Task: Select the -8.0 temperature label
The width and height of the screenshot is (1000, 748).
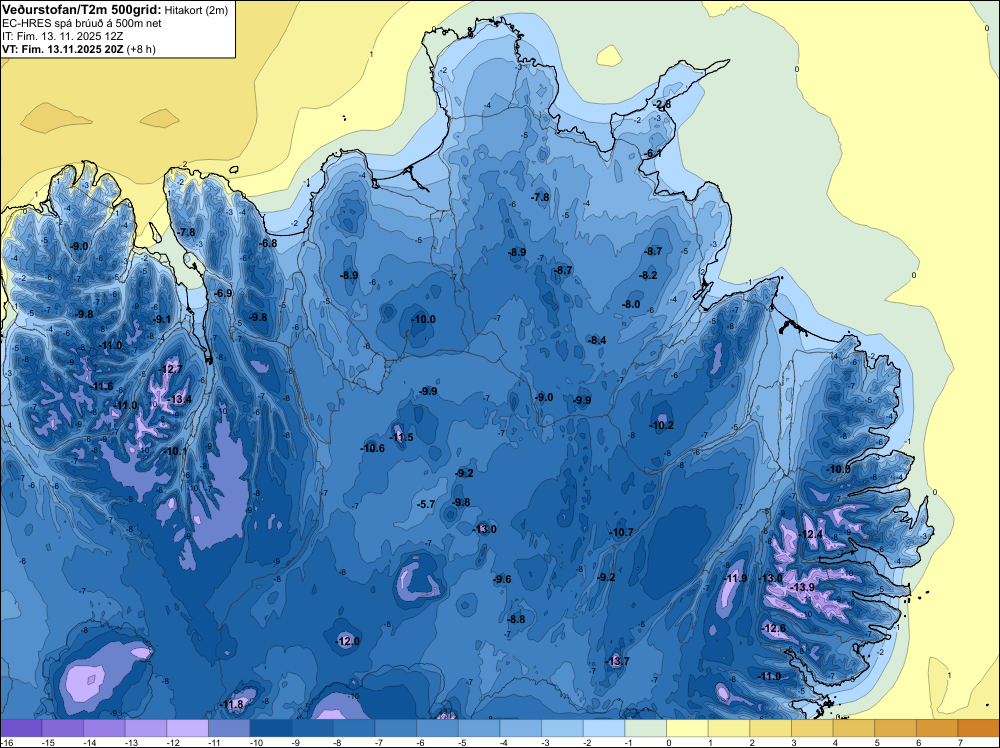Action: click(x=631, y=304)
